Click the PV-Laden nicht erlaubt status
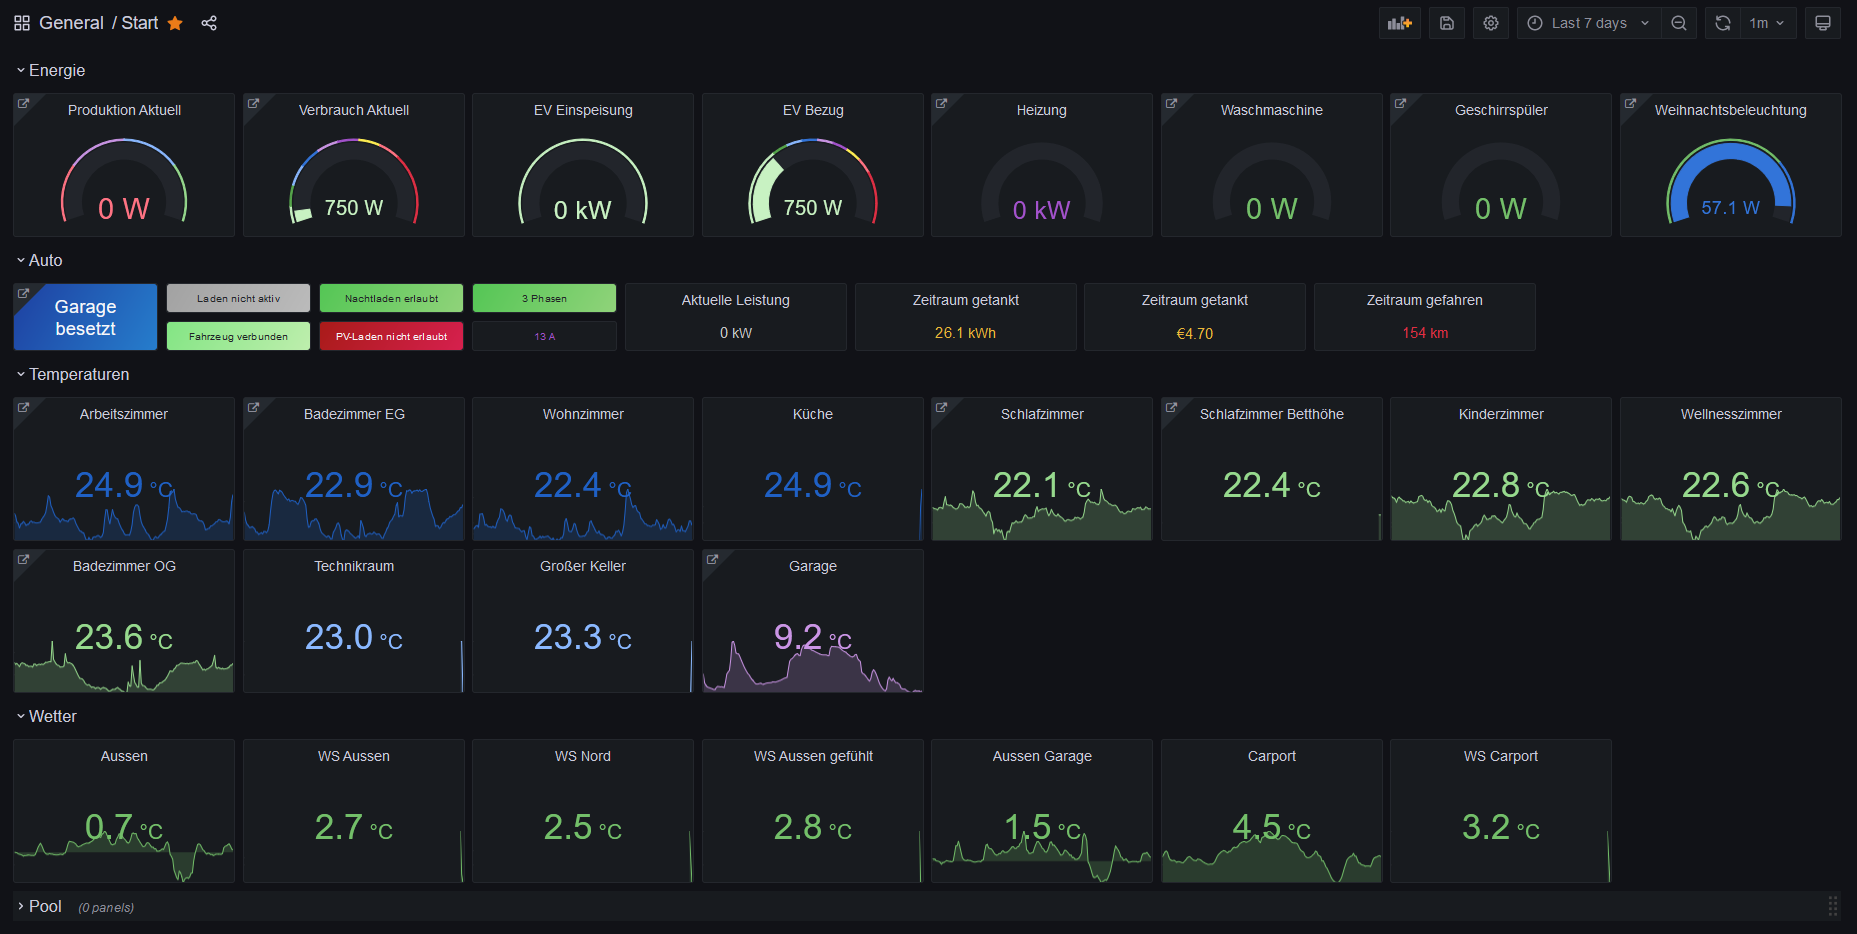1857x934 pixels. pyautogui.click(x=391, y=336)
